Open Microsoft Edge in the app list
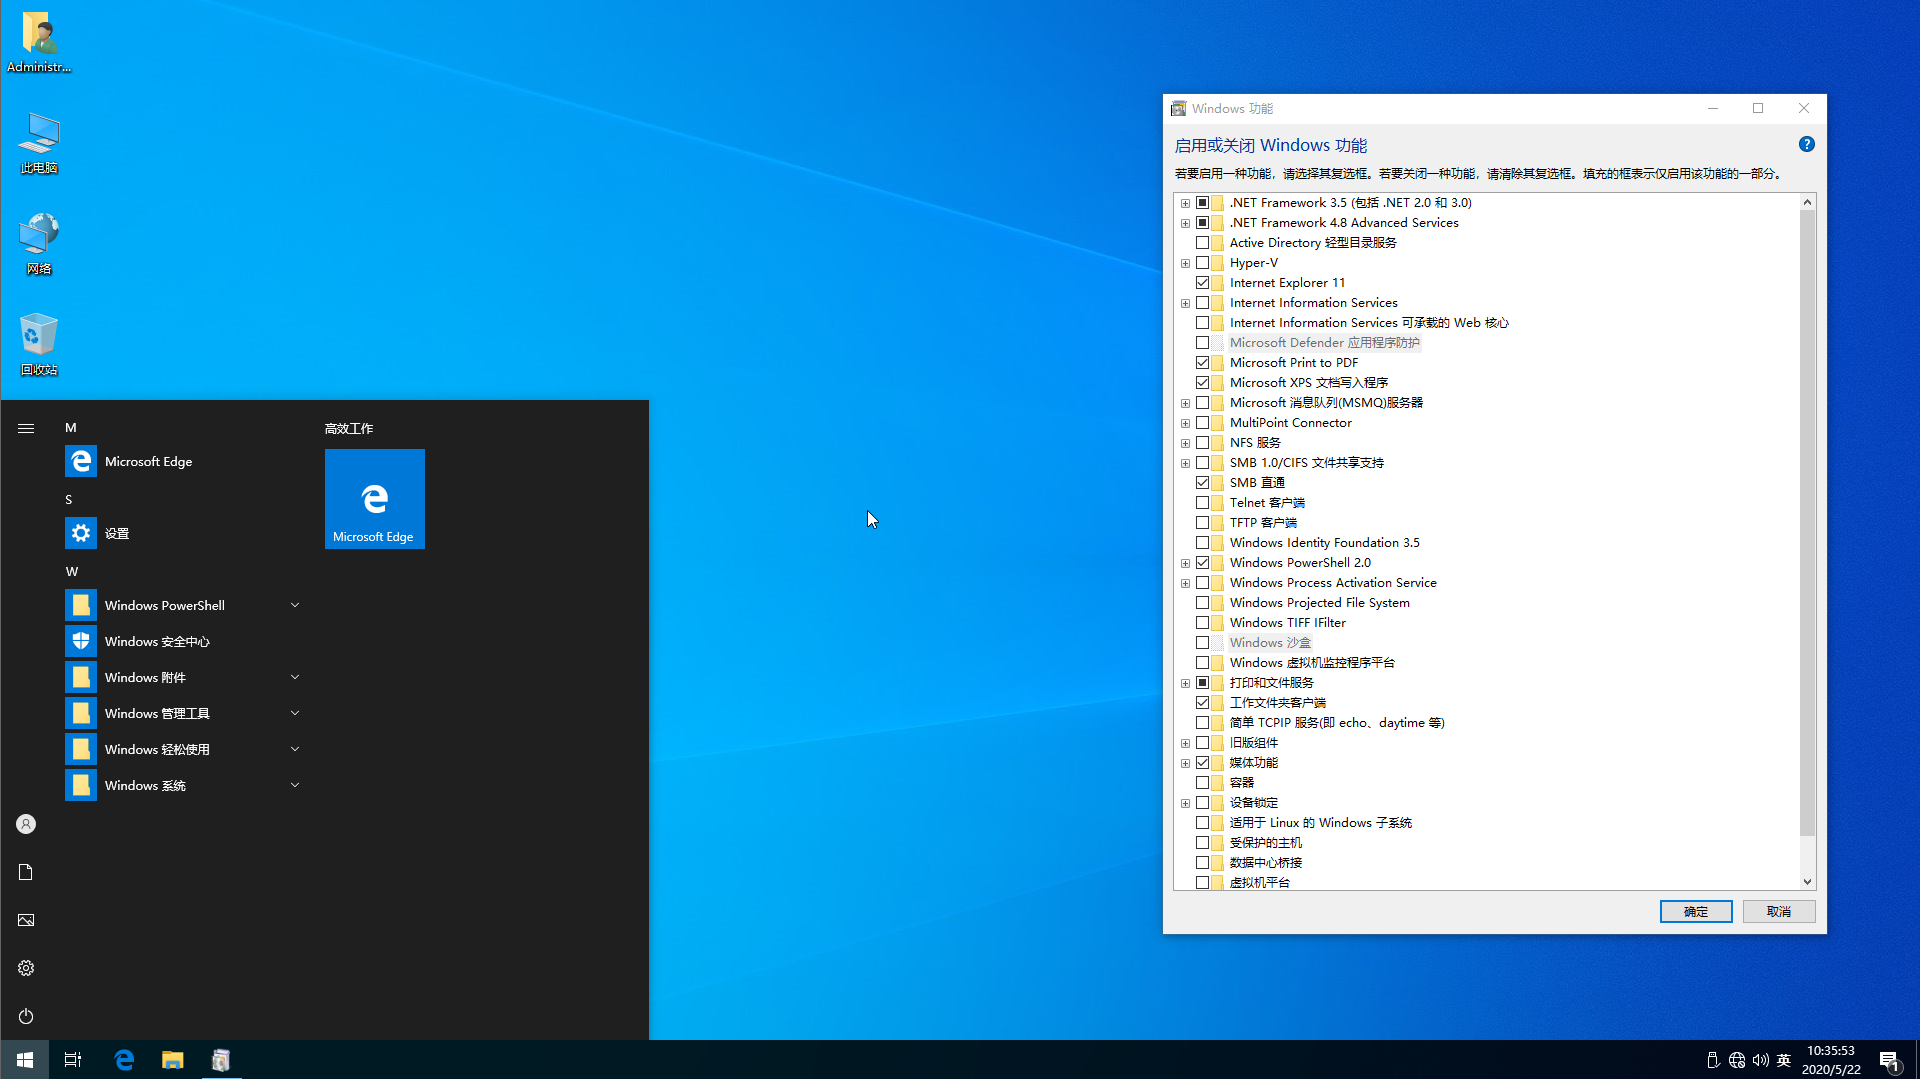The width and height of the screenshot is (1920, 1079). [x=185, y=461]
